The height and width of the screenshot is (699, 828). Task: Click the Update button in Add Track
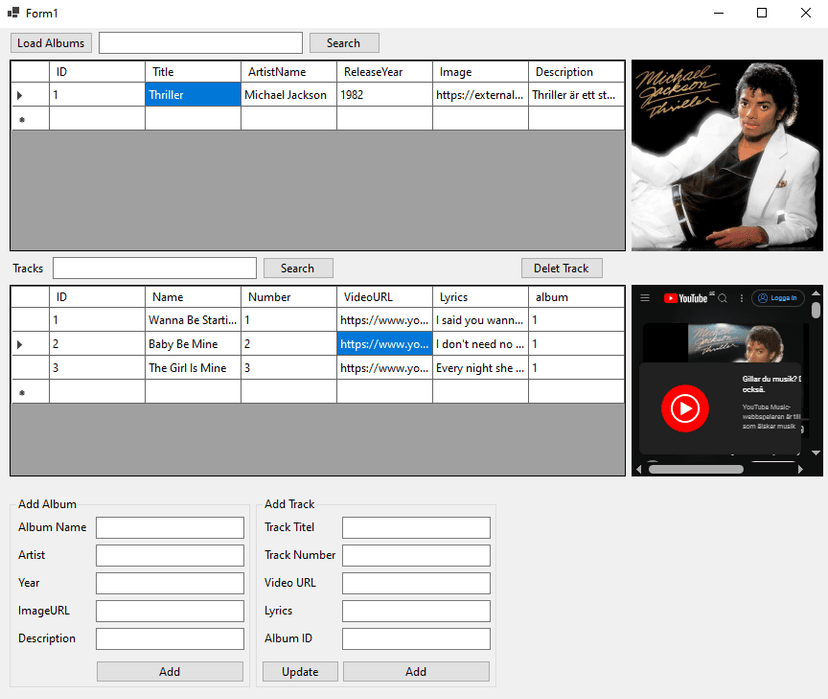[x=300, y=672]
